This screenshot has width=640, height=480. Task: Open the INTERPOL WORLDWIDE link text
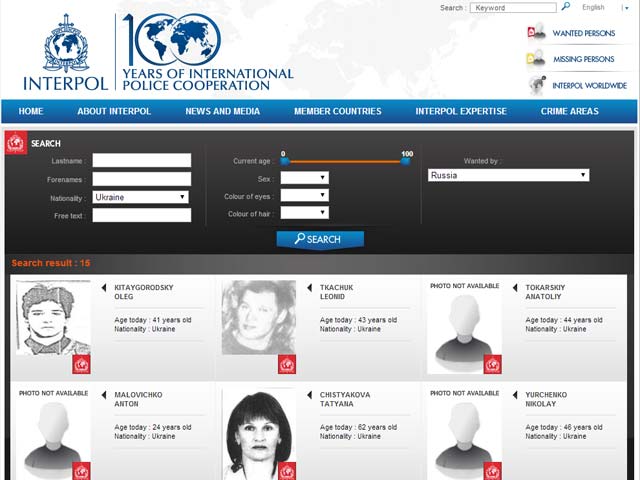coord(589,85)
